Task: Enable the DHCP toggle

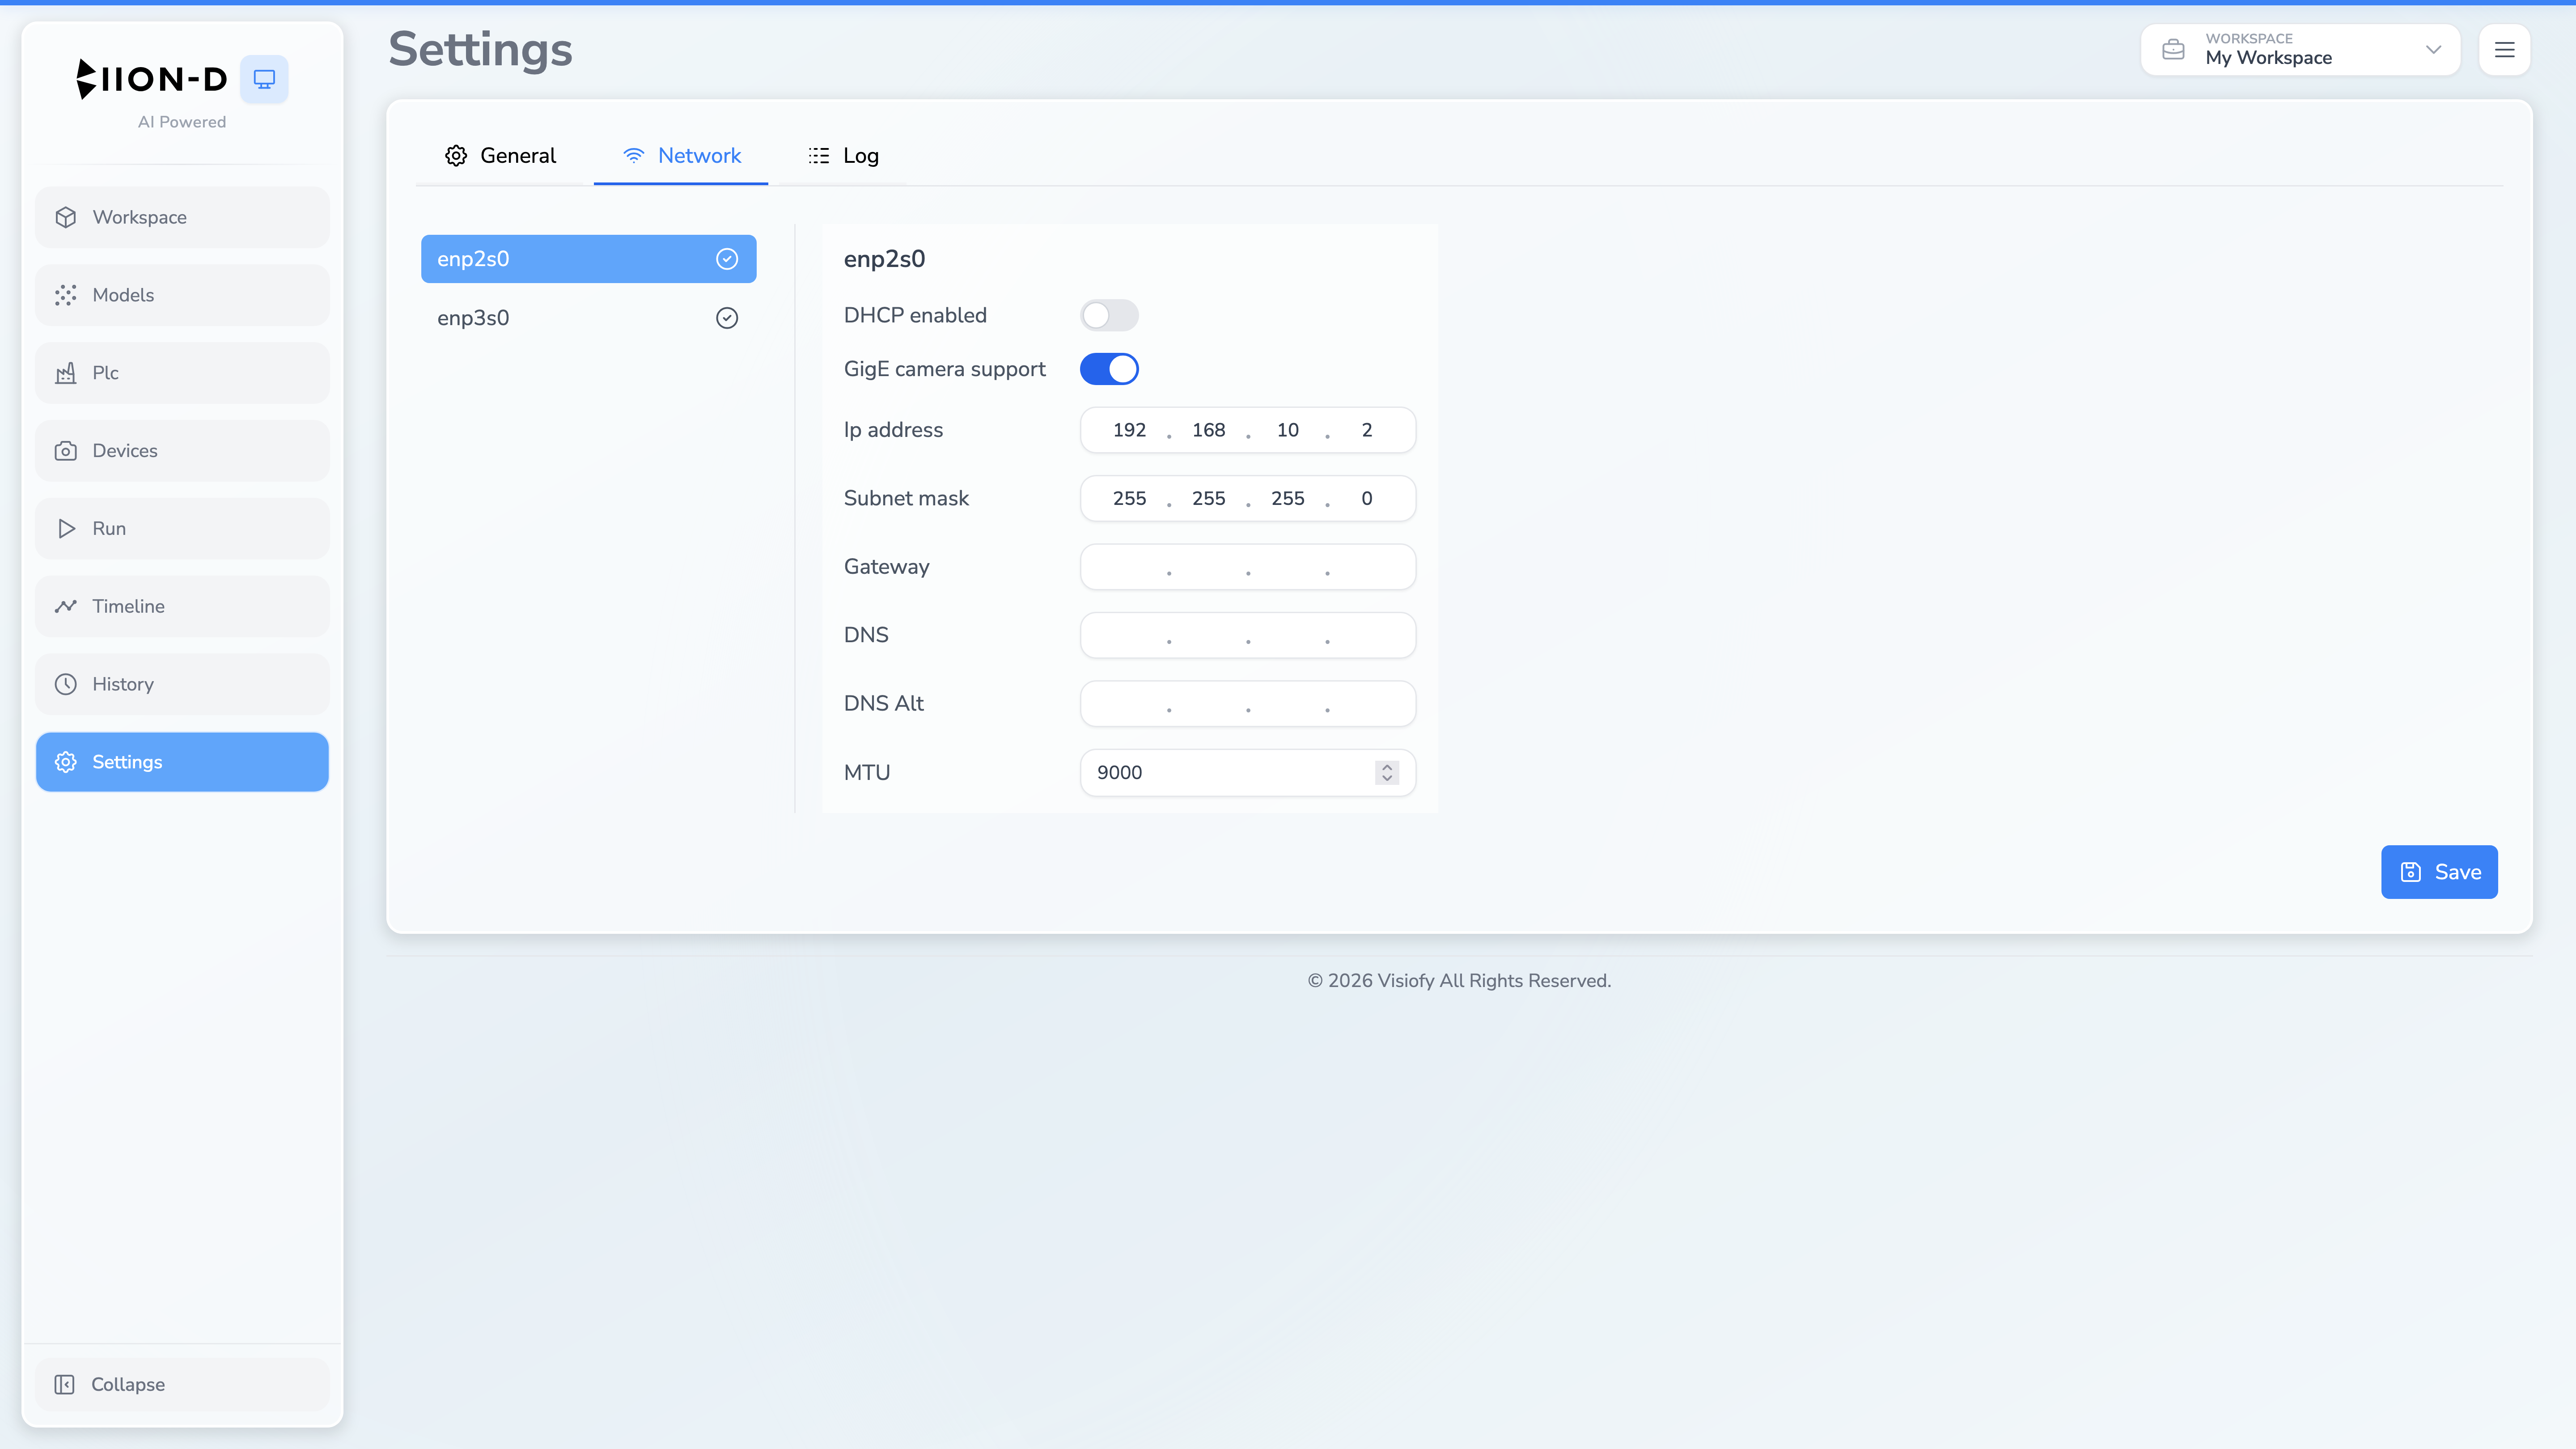Action: coord(1109,315)
